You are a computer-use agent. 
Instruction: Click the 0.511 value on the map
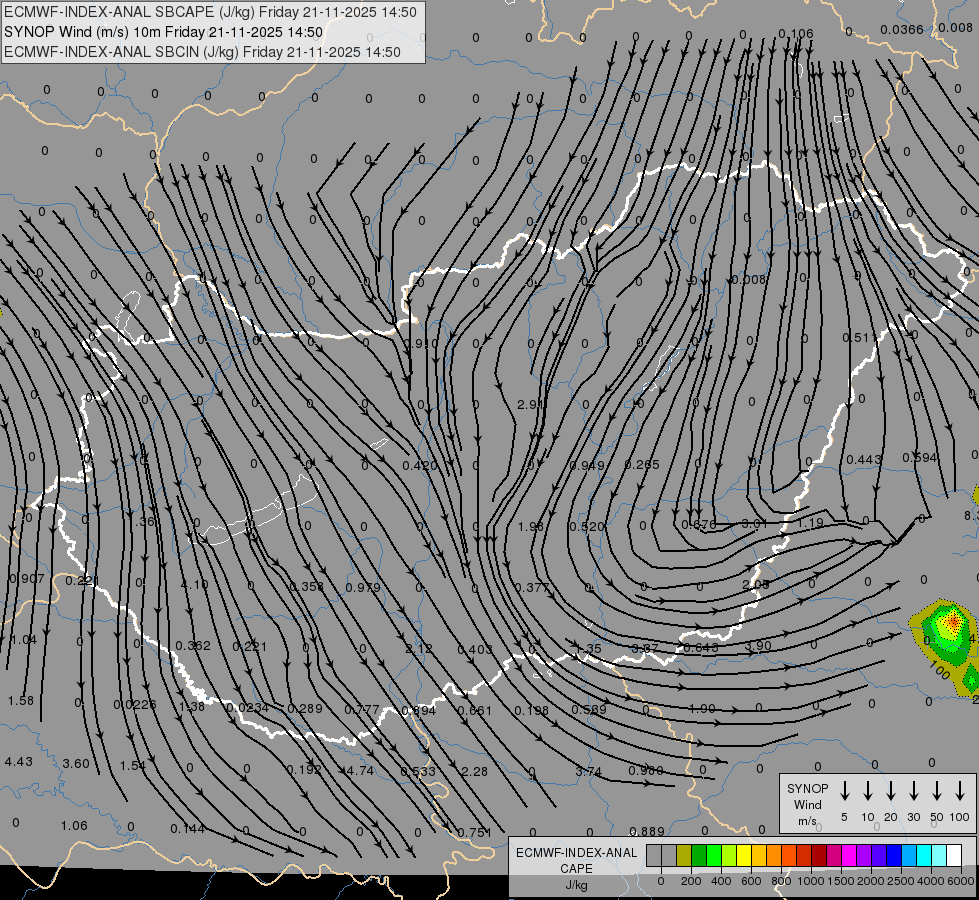tap(858, 337)
